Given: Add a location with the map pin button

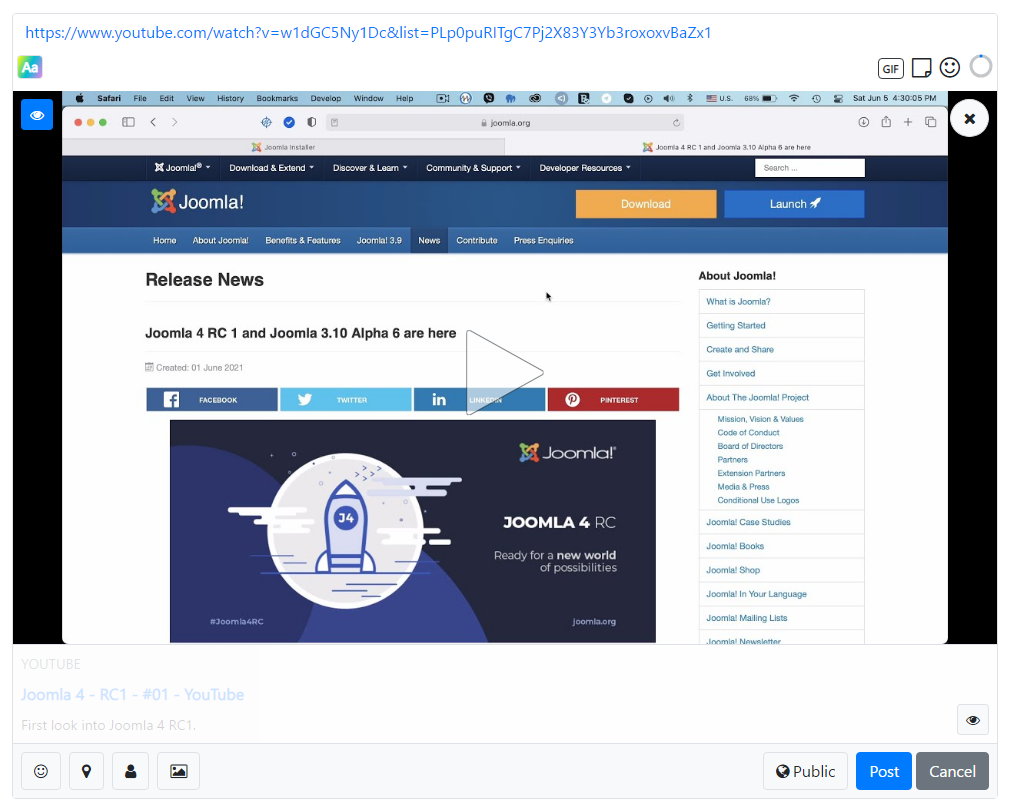Looking at the screenshot, I should 86,771.
